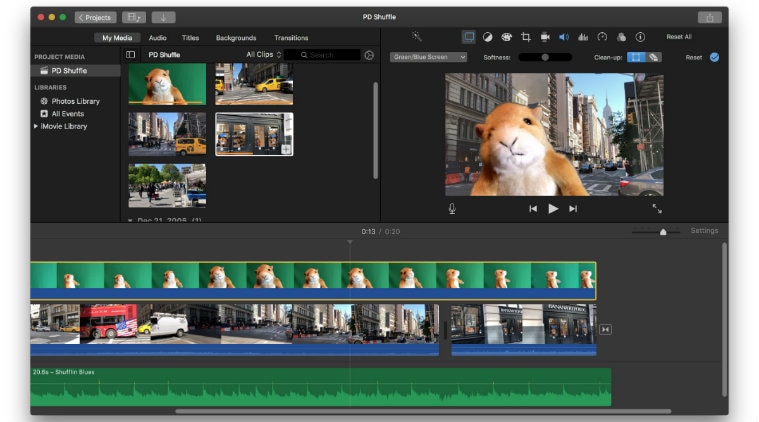The width and height of the screenshot is (759, 422).
Task: Select the cropping tool
Action: [526, 37]
